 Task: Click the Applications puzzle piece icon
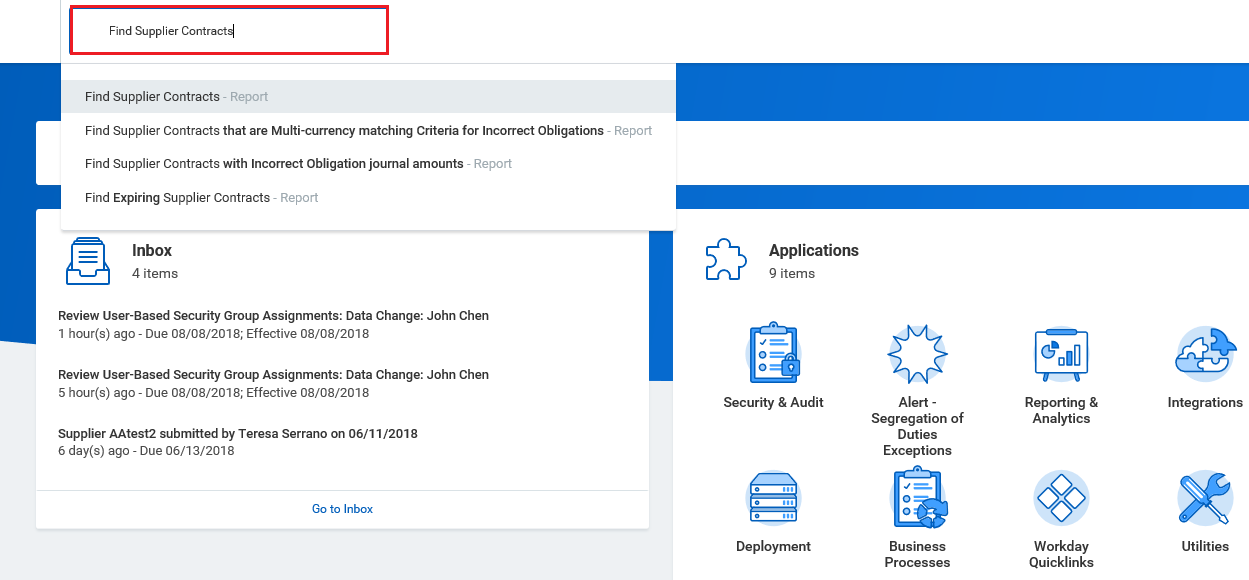(726, 261)
